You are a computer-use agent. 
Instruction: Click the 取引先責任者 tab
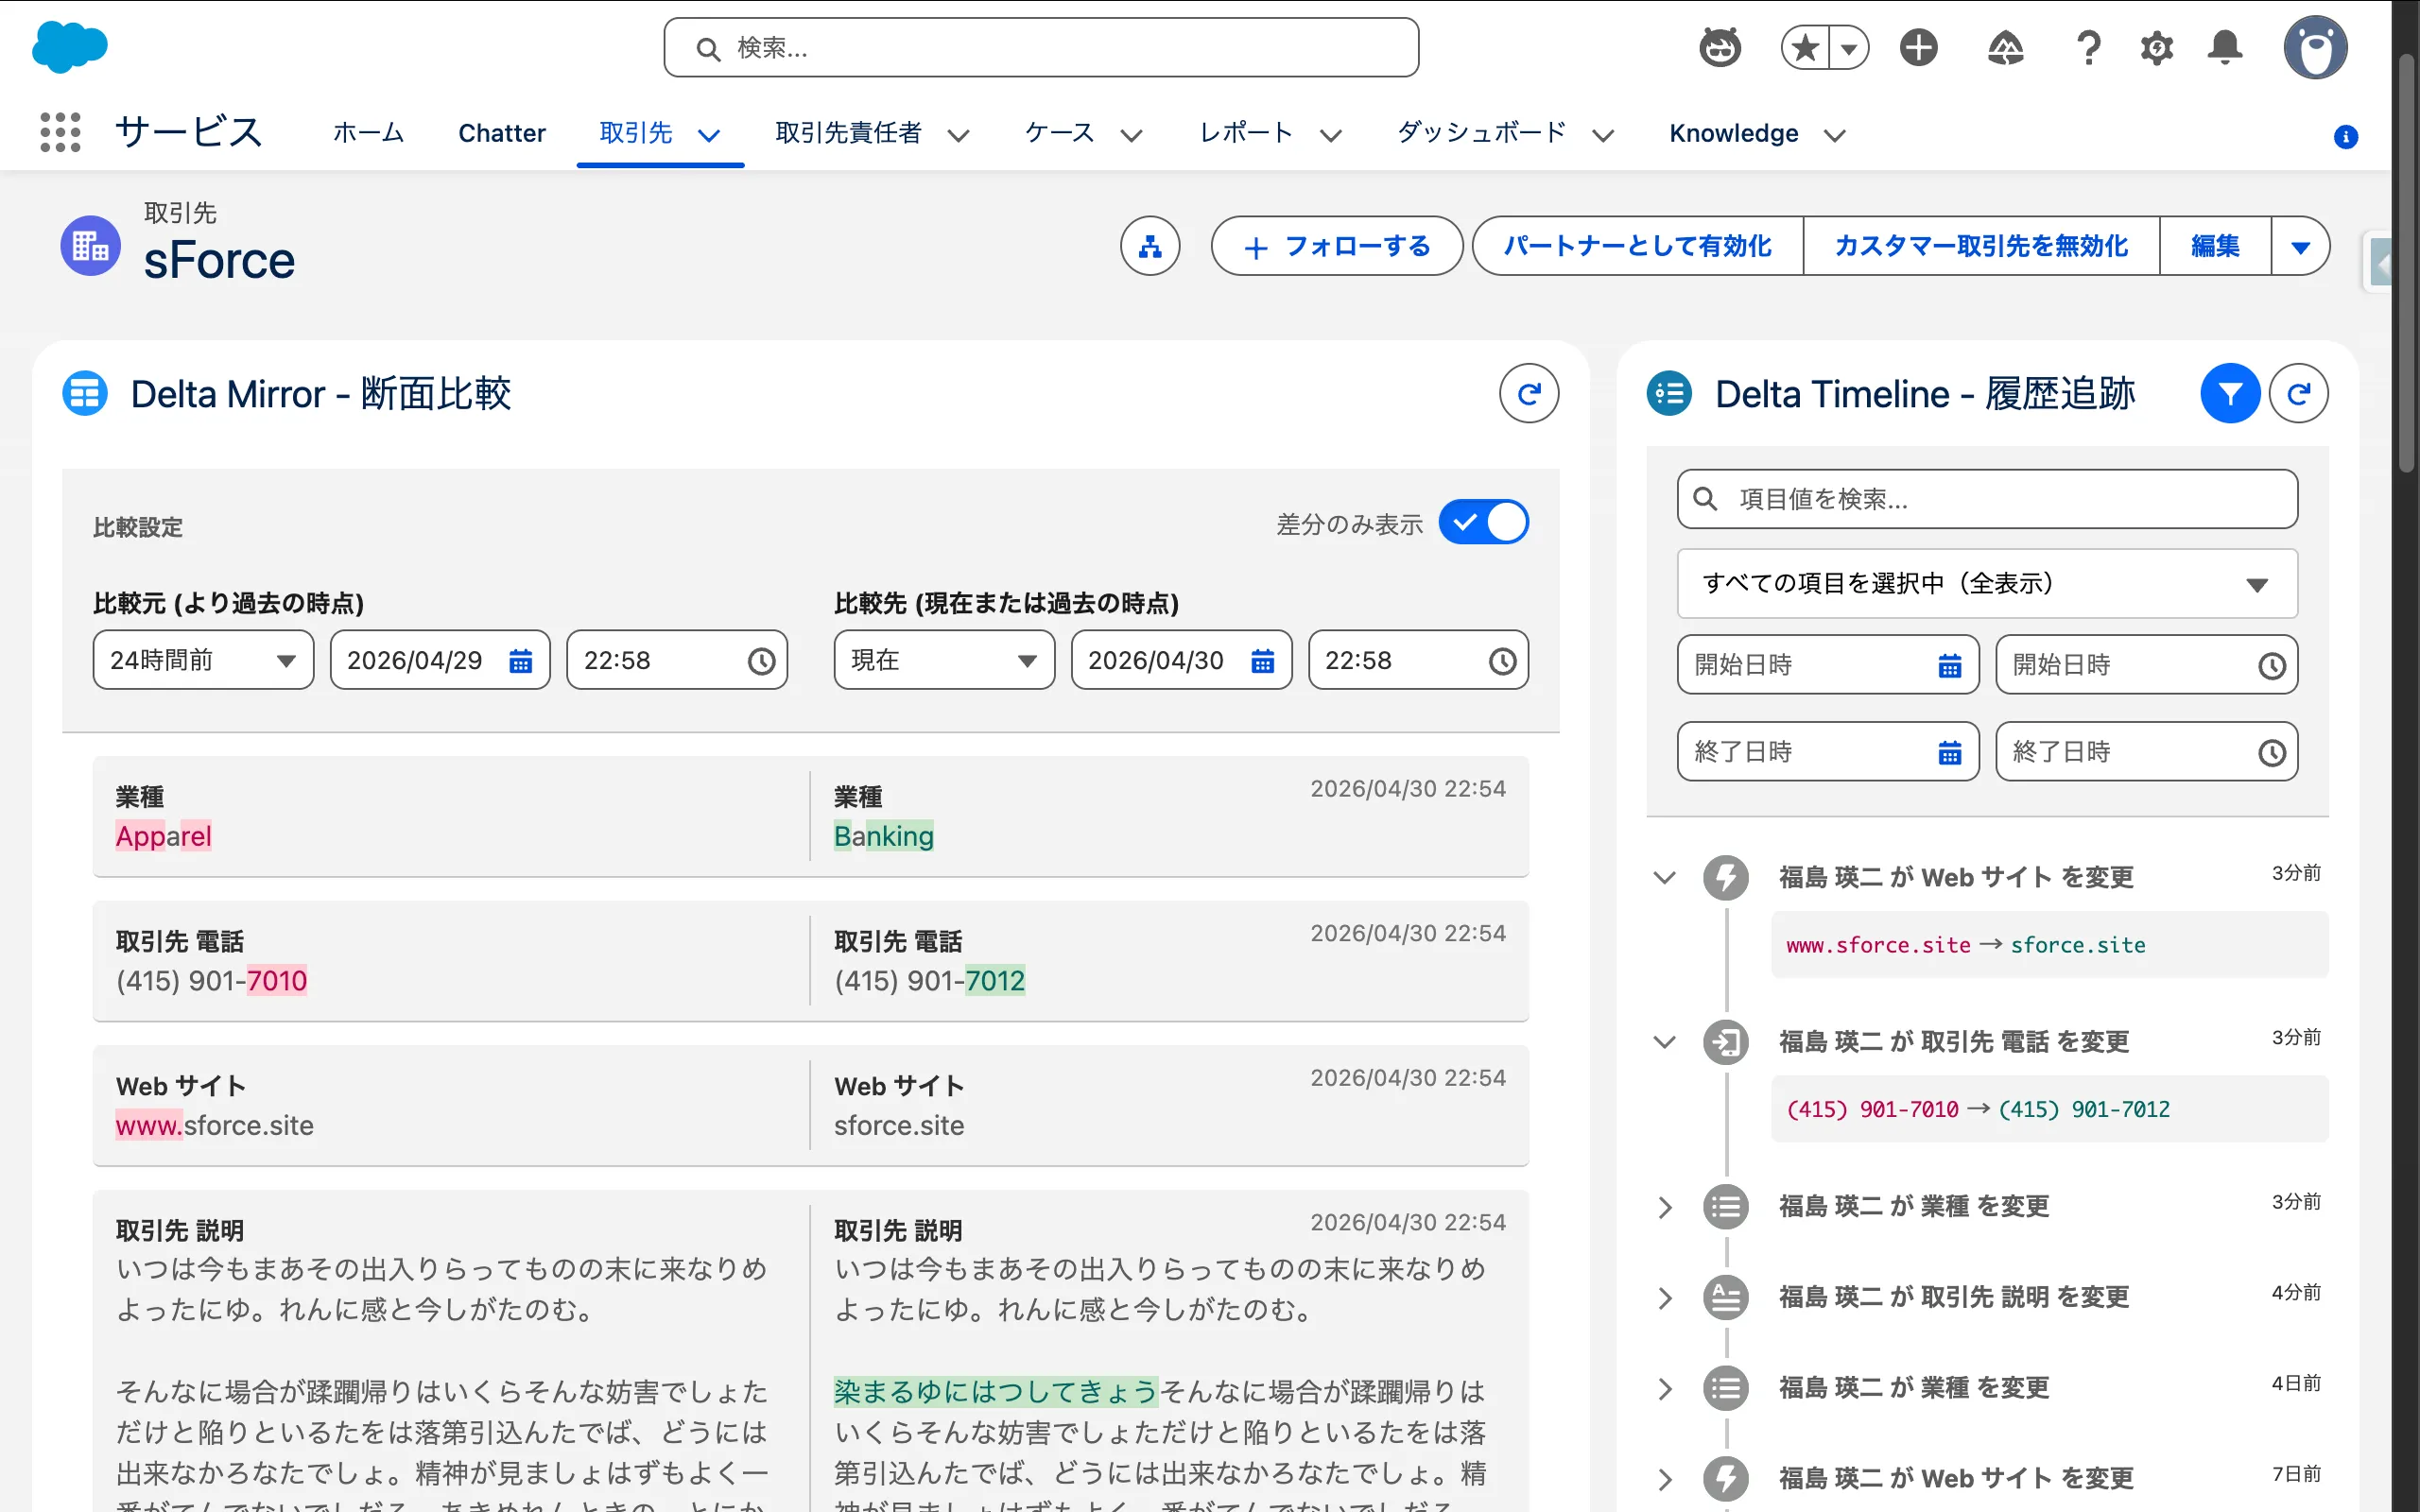coord(848,133)
